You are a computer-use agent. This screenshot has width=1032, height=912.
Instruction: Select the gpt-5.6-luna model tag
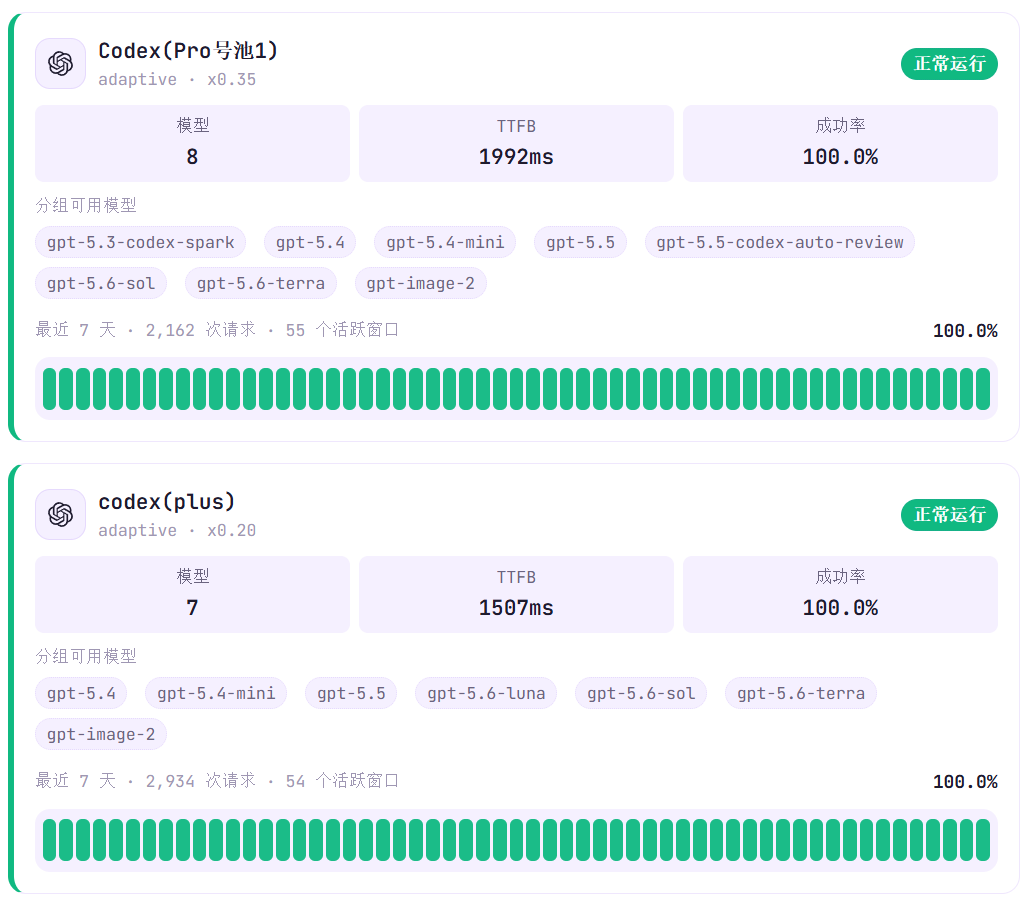coord(486,693)
